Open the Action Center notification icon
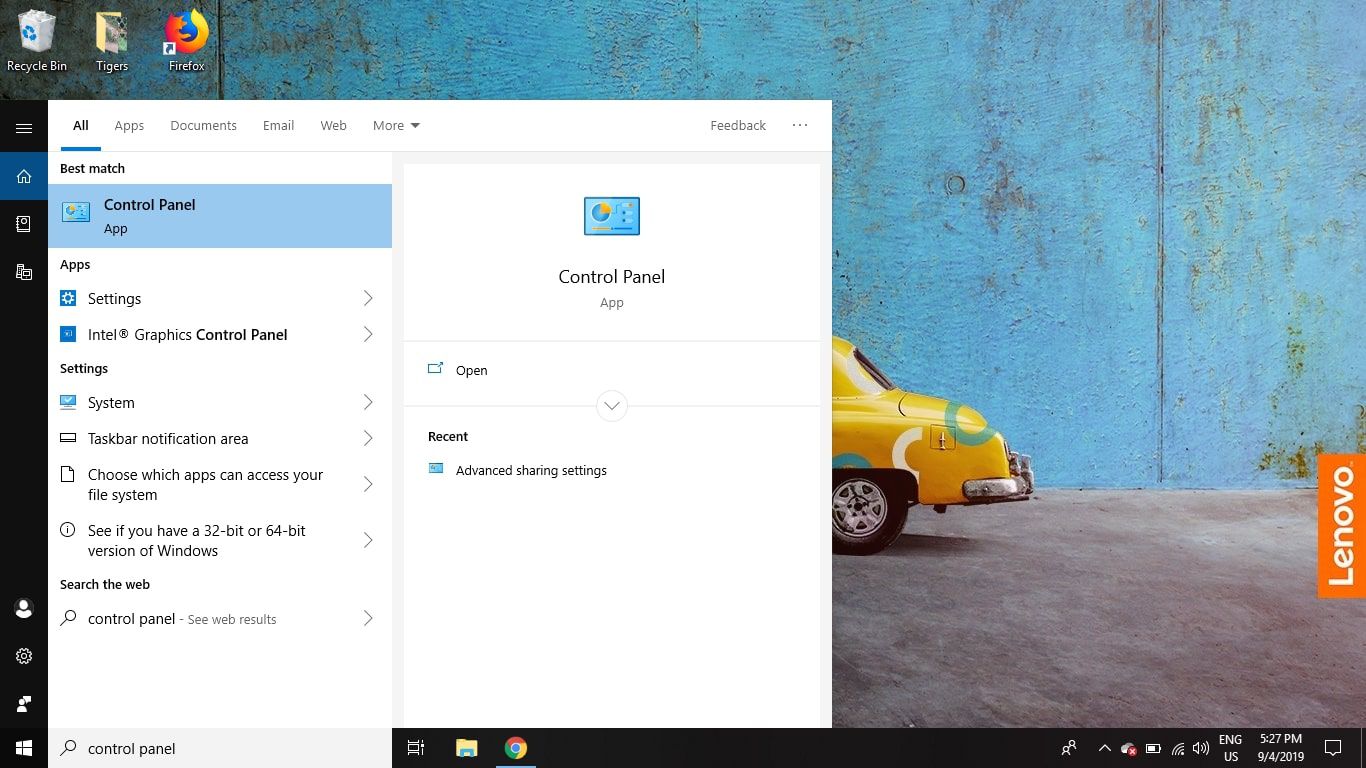 click(x=1332, y=748)
